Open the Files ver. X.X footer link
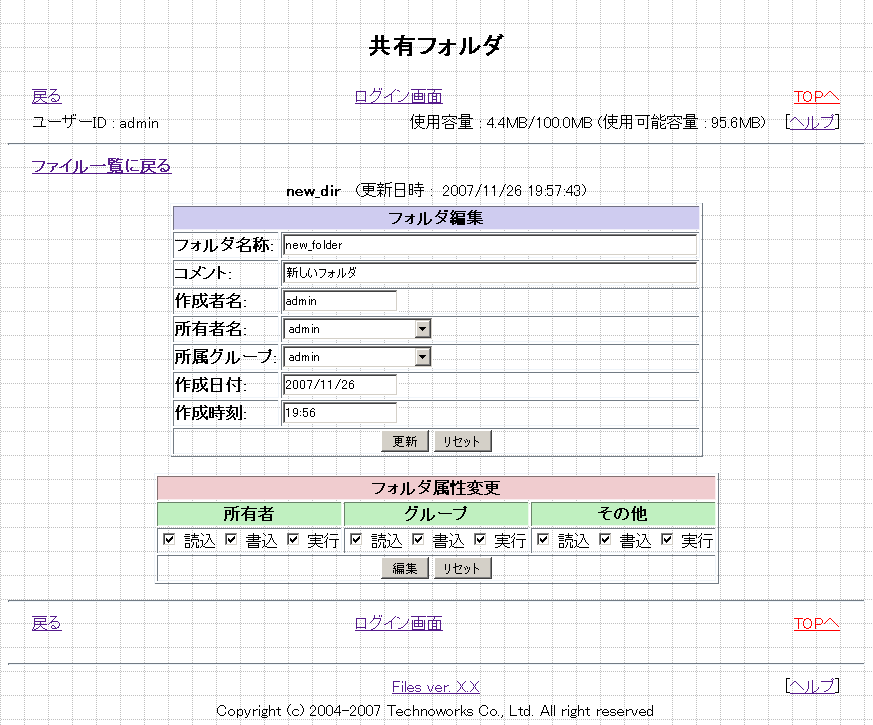Viewport: 873px width, 725px height. coord(435,686)
